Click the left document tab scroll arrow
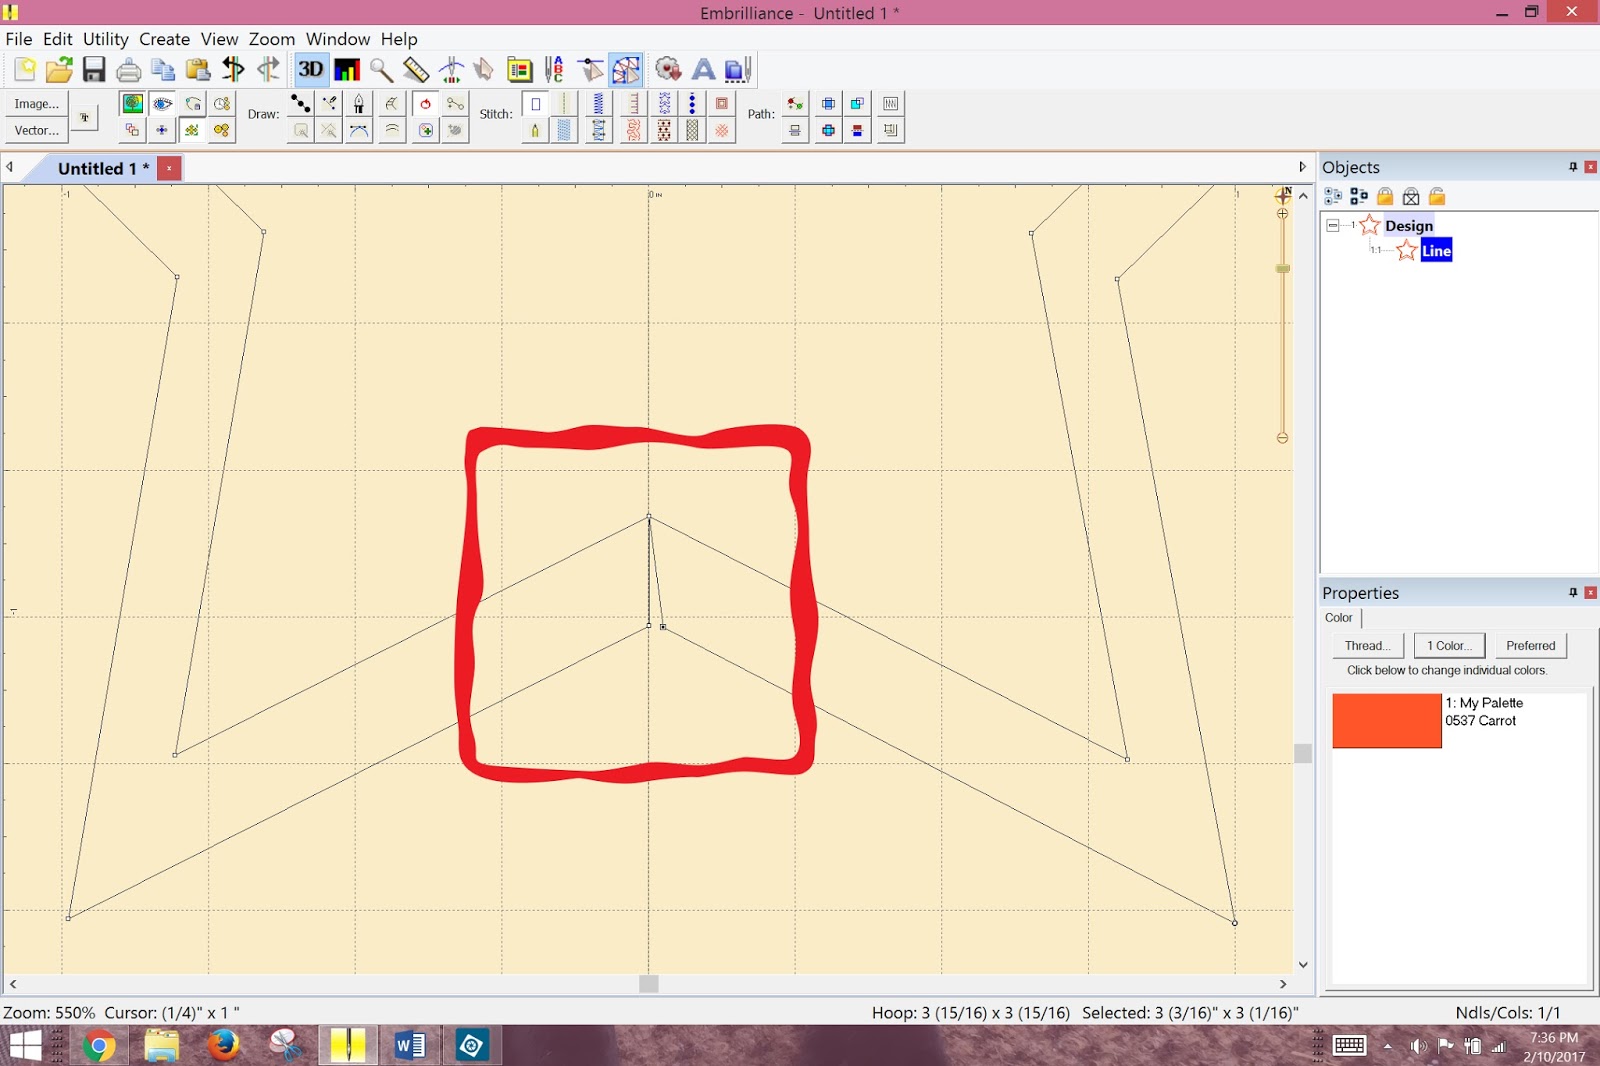The image size is (1600, 1066). point(10,166)
